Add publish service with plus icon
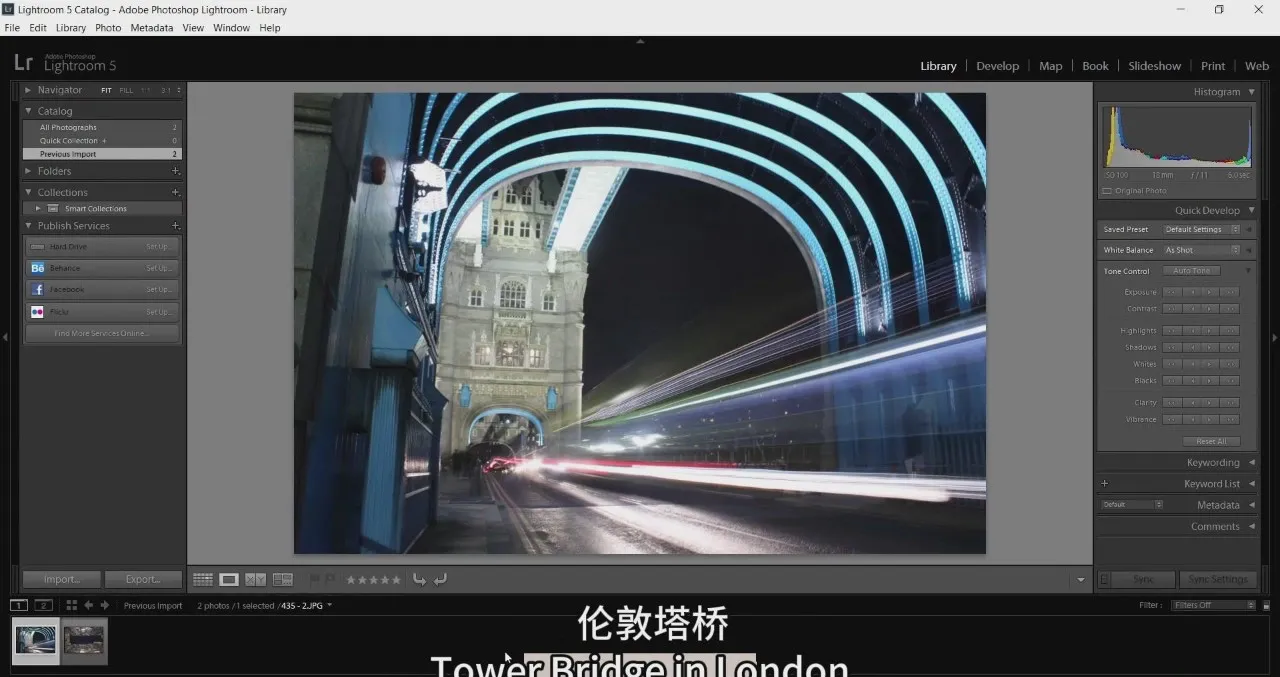The width and height of the screenshot is (1280, 677). (x=175, y=226)
